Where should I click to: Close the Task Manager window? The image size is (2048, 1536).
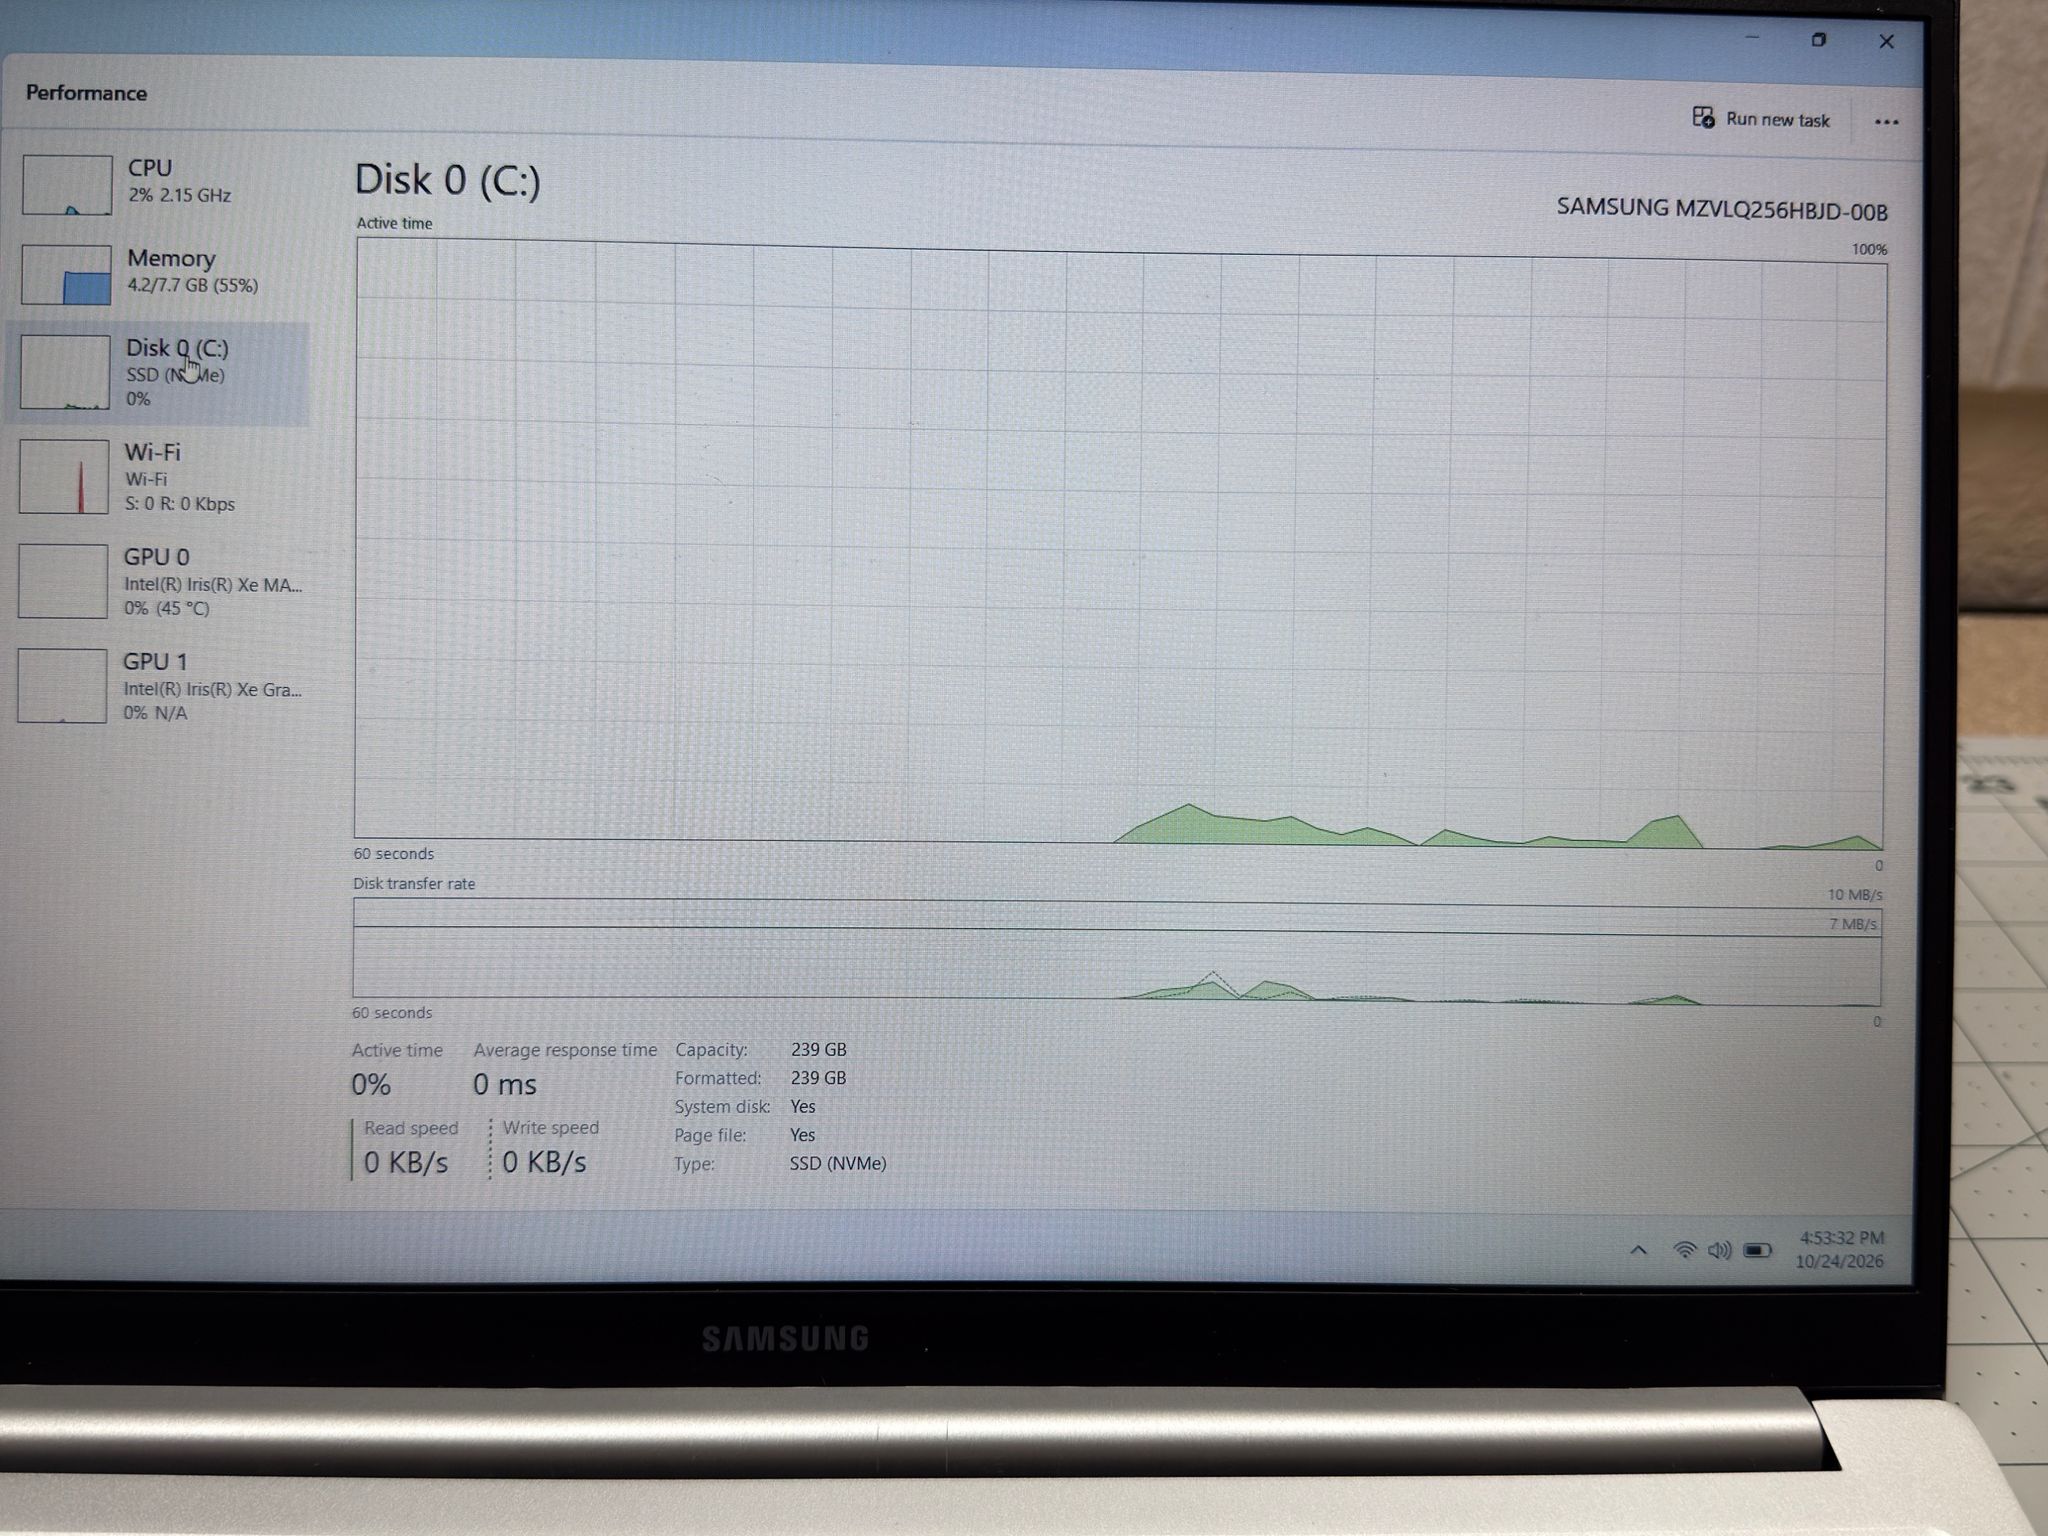(1886, 41)
